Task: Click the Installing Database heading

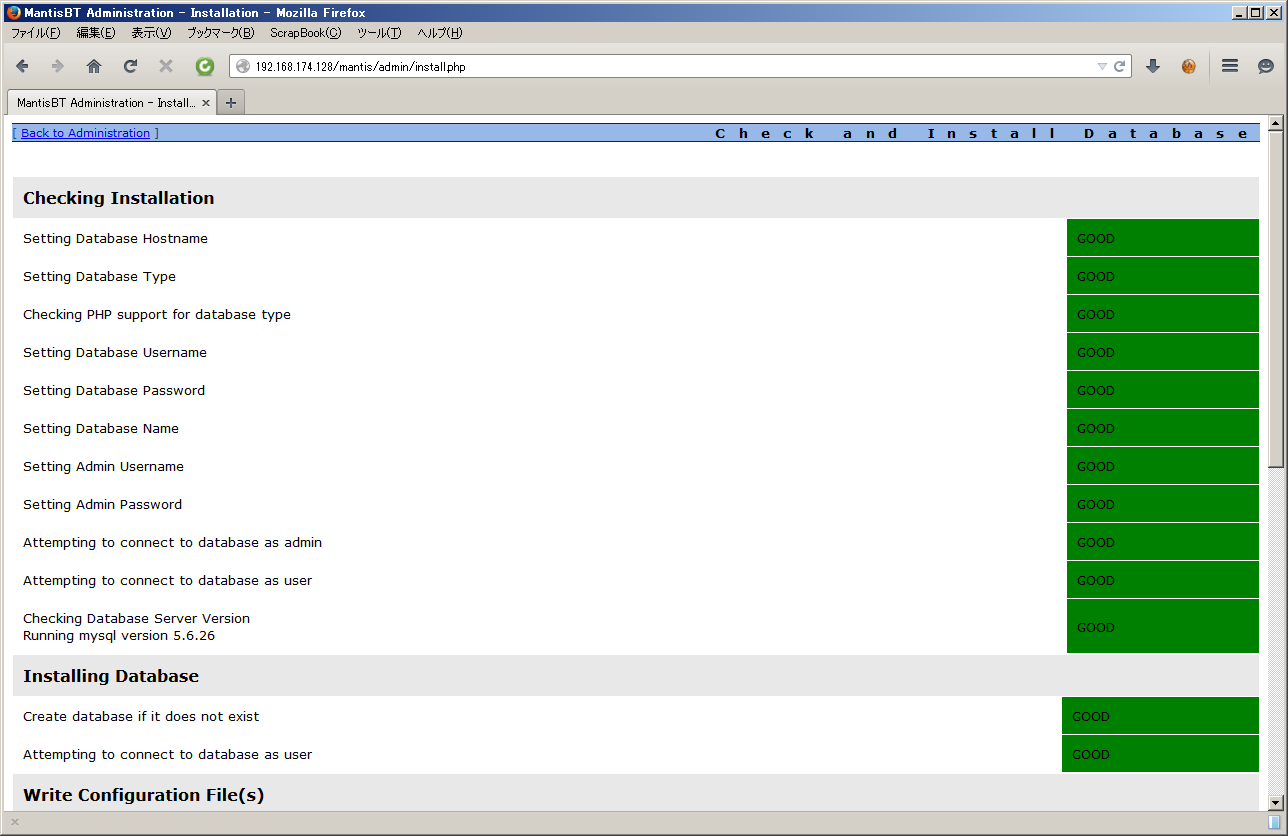Action: pyautogui.click(x=111, y=676)
